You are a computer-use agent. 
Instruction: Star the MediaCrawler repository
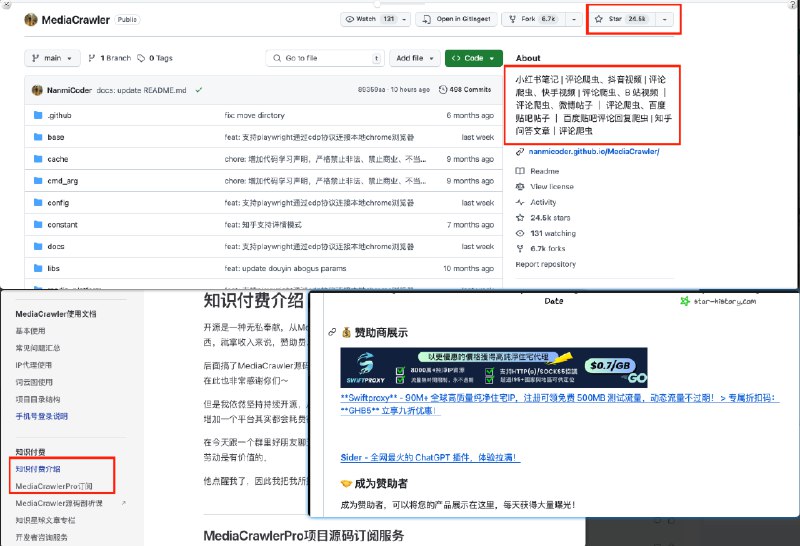tap(621, 19)
